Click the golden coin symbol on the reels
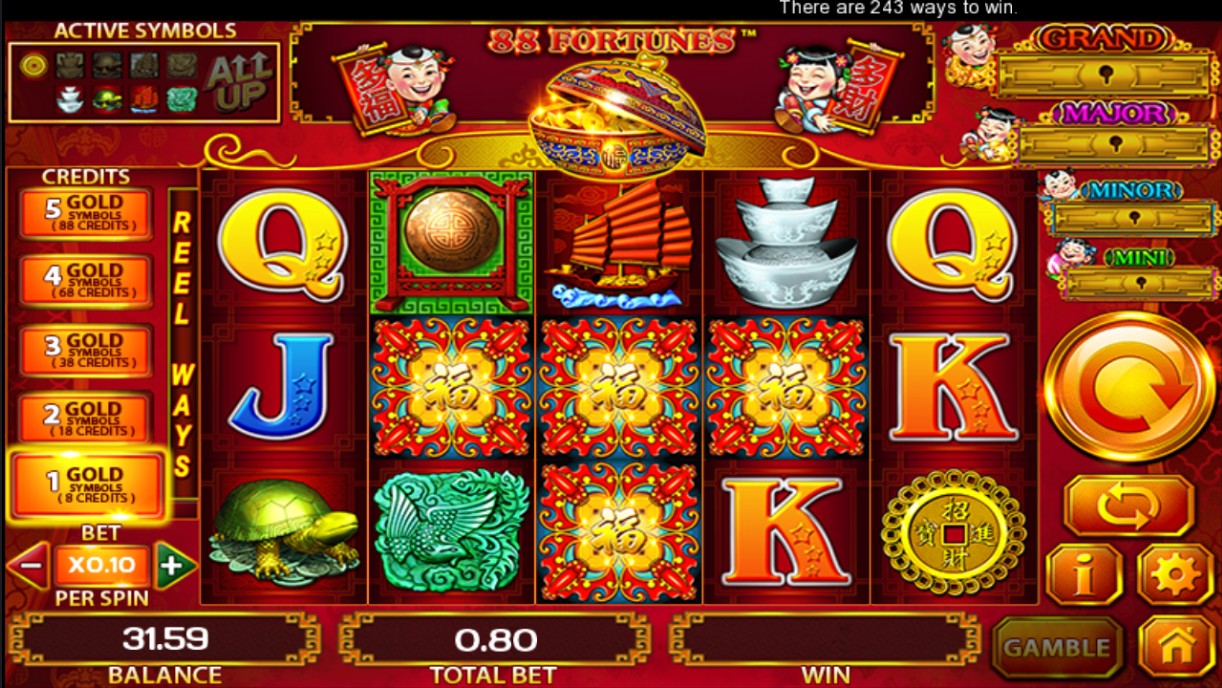Image resolution: width=1222 pixels, height=688 pixels. click(954, 531)
